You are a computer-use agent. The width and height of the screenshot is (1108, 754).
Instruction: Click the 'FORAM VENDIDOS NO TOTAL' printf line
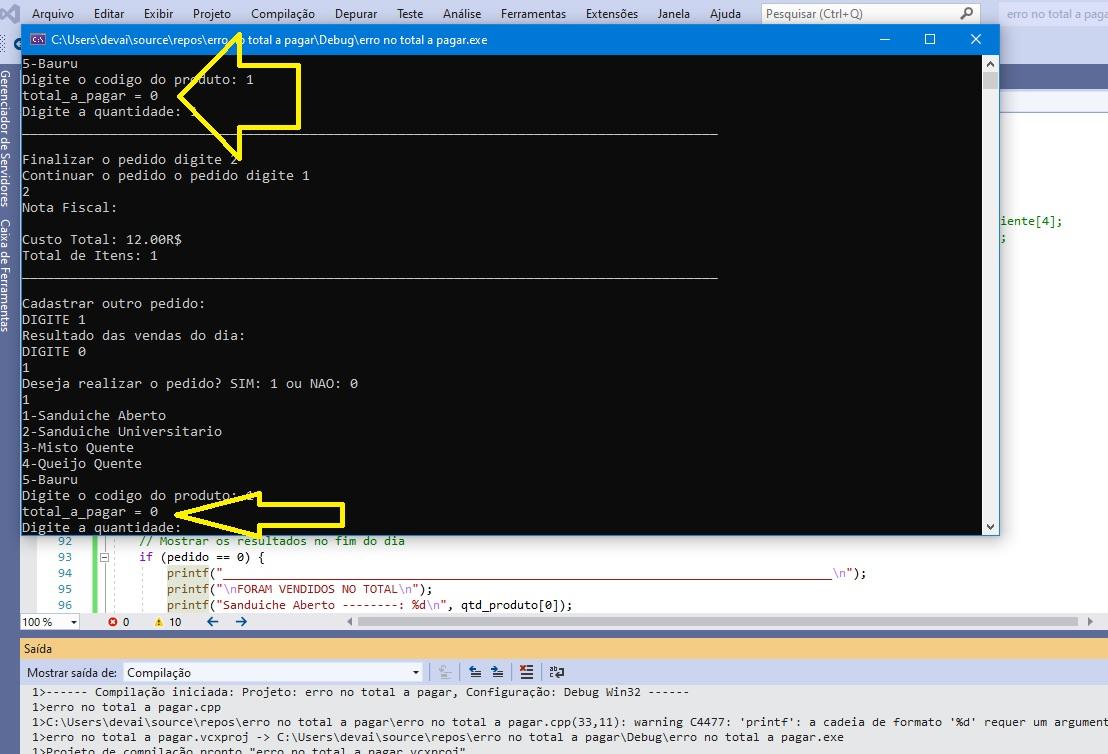[300, 589]
